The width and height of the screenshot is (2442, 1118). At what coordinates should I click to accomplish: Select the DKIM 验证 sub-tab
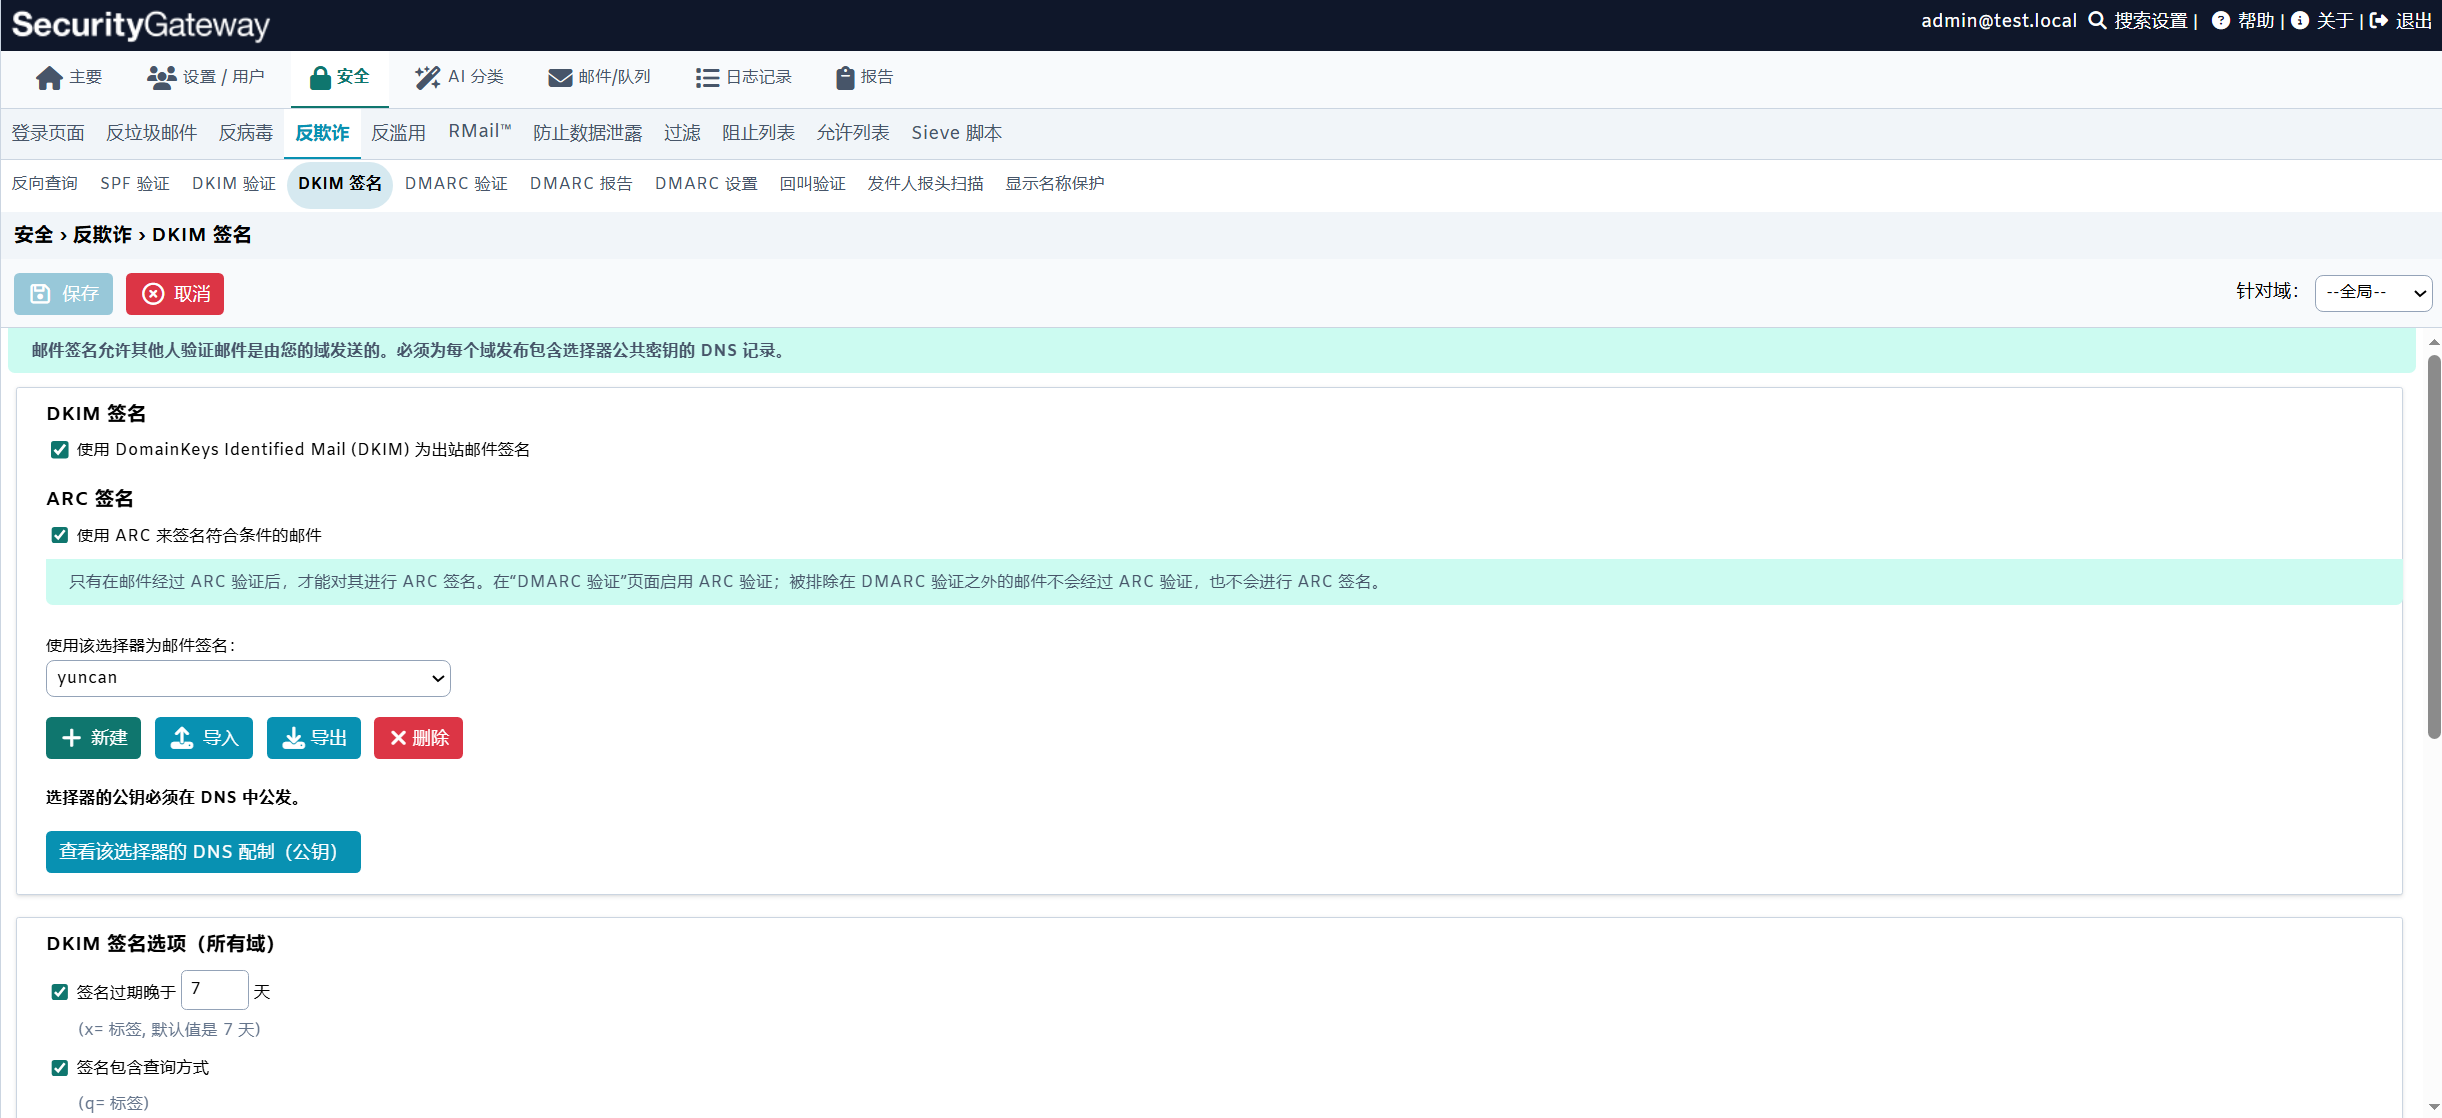point(233,184)
